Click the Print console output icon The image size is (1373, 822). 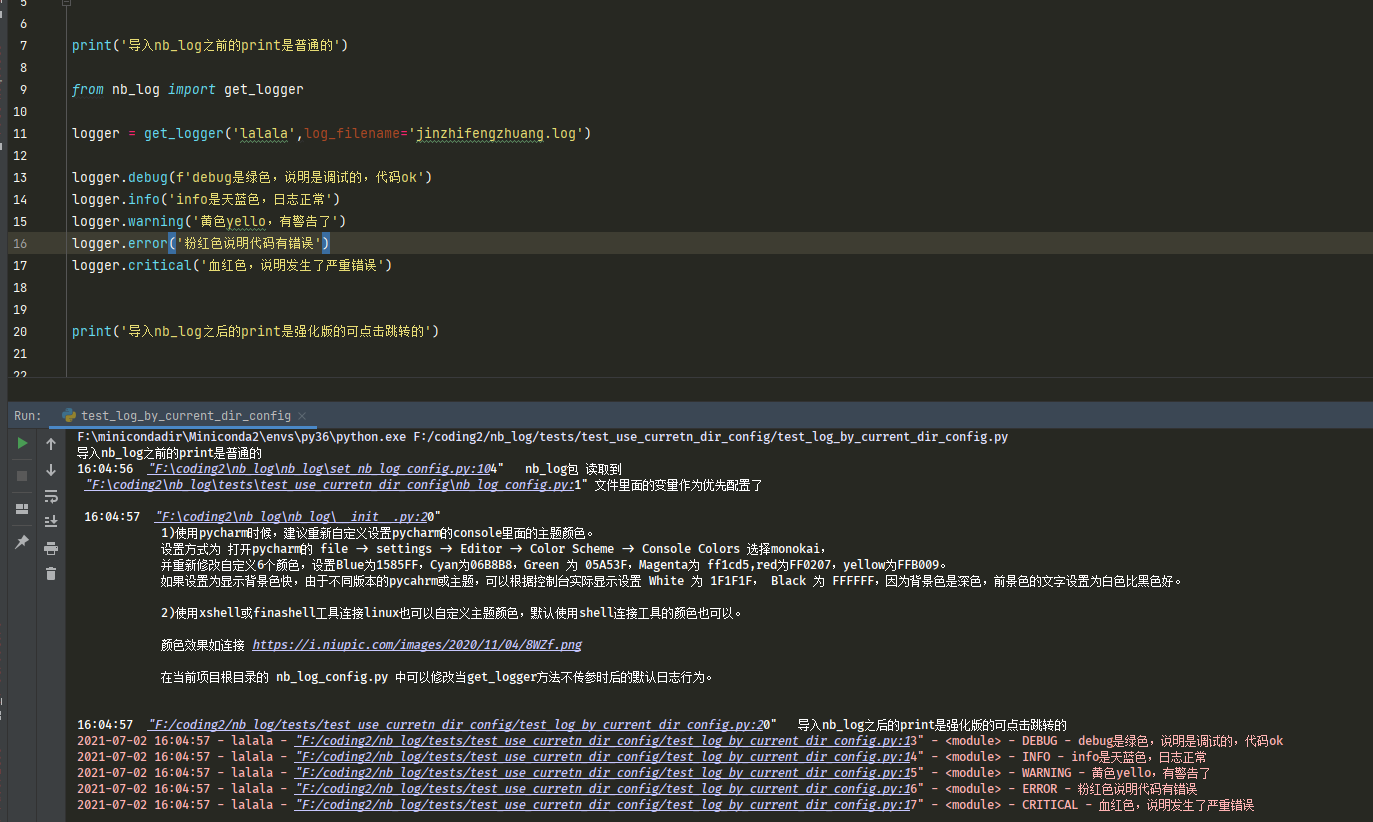51,548
